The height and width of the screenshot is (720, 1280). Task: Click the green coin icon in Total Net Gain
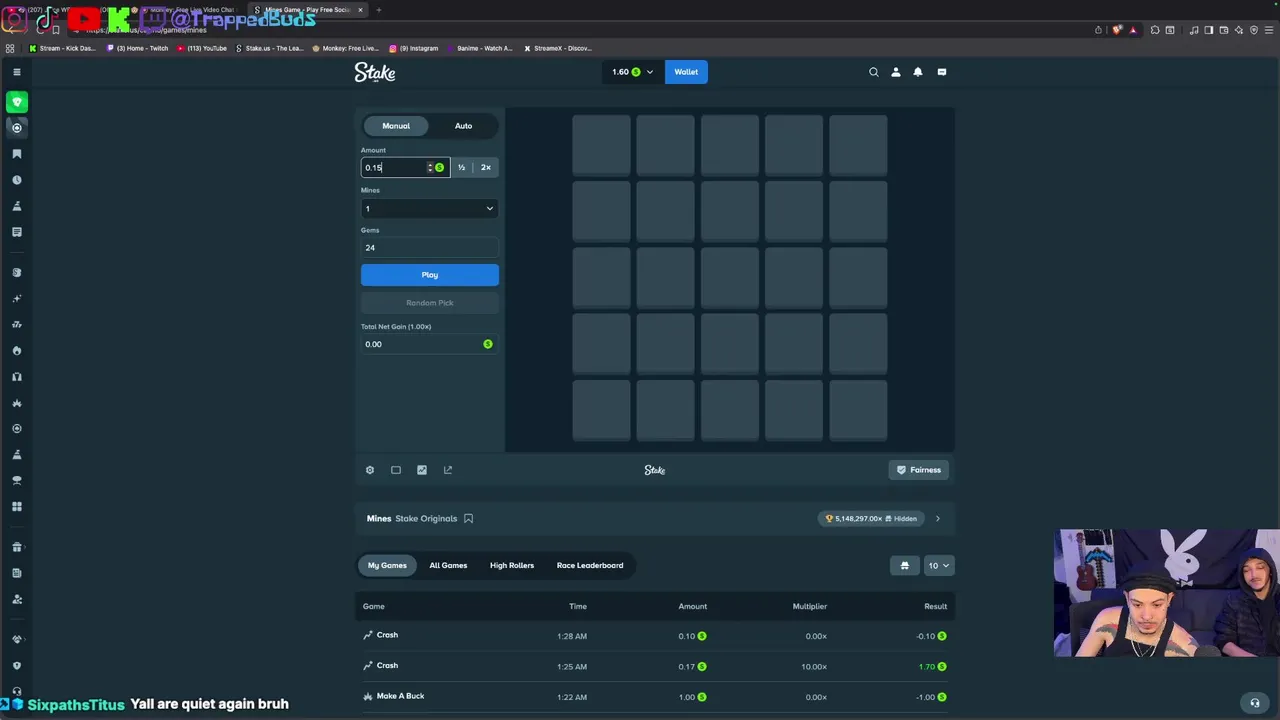(488, 344)
